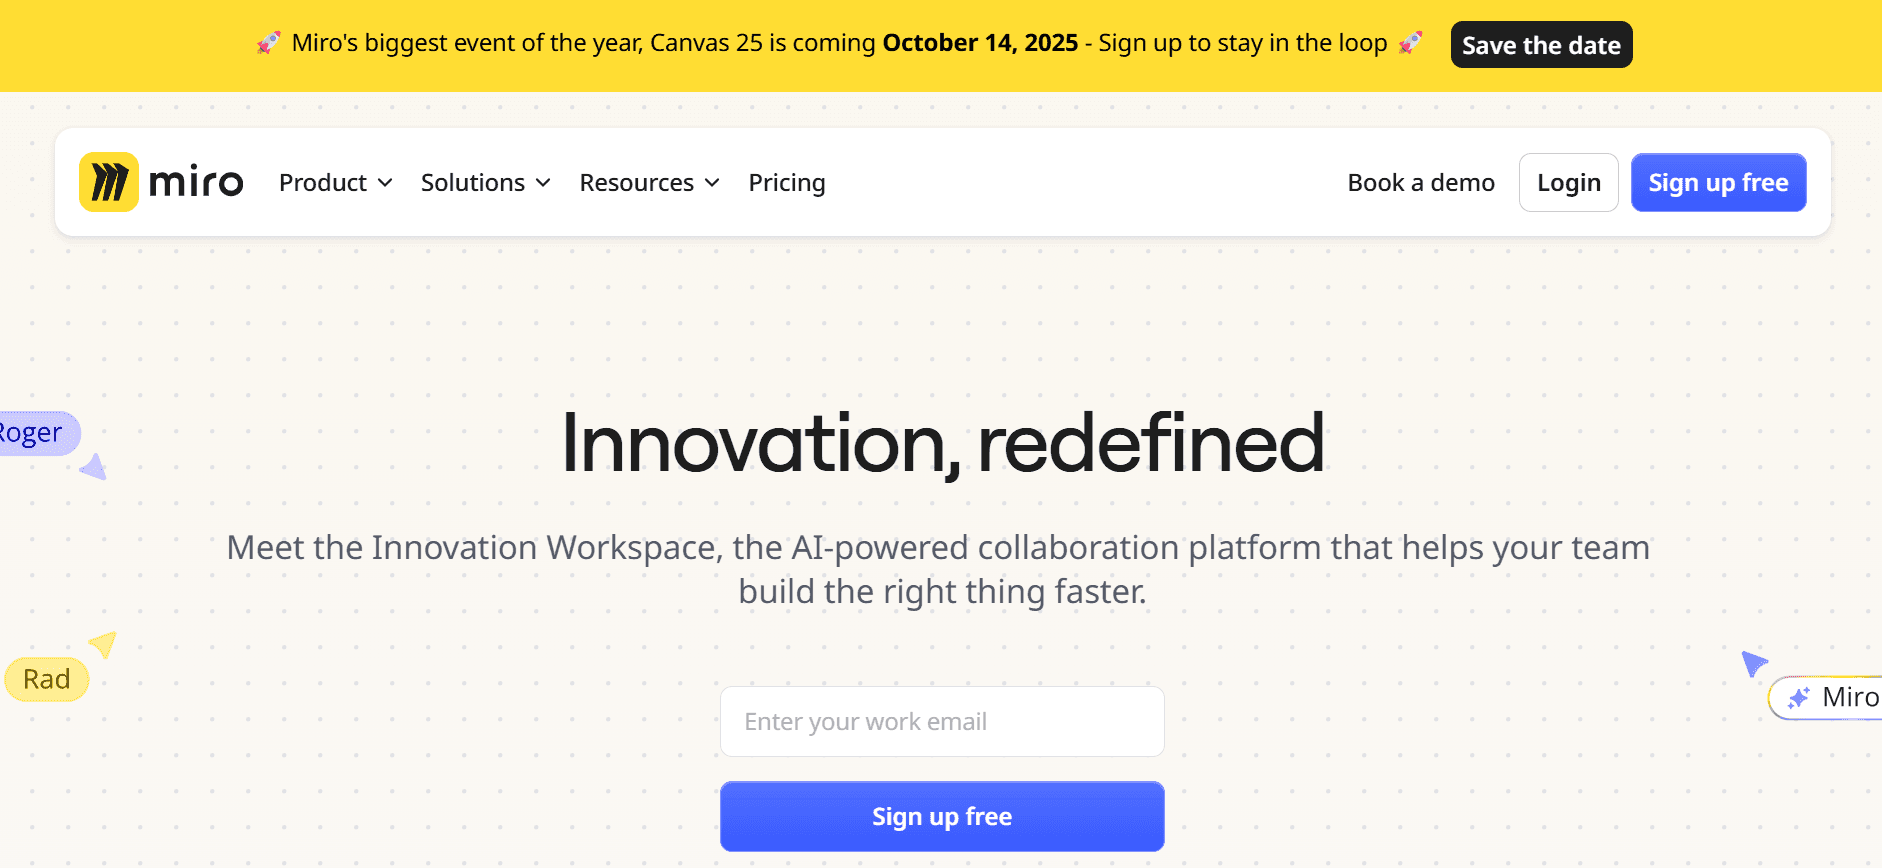1882x868 pixels.
Task: Click Book a demo
Action: [x=1421, y=182]
